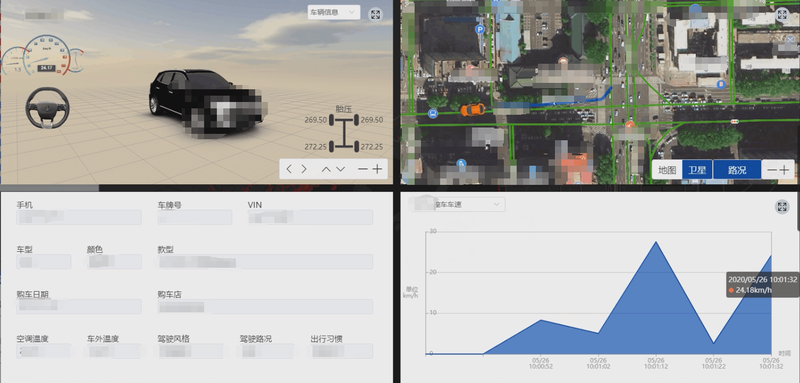The image size is (800, 383).
Task: Select 卫星 satellite map mode
Action: click(x=697, y=170)
